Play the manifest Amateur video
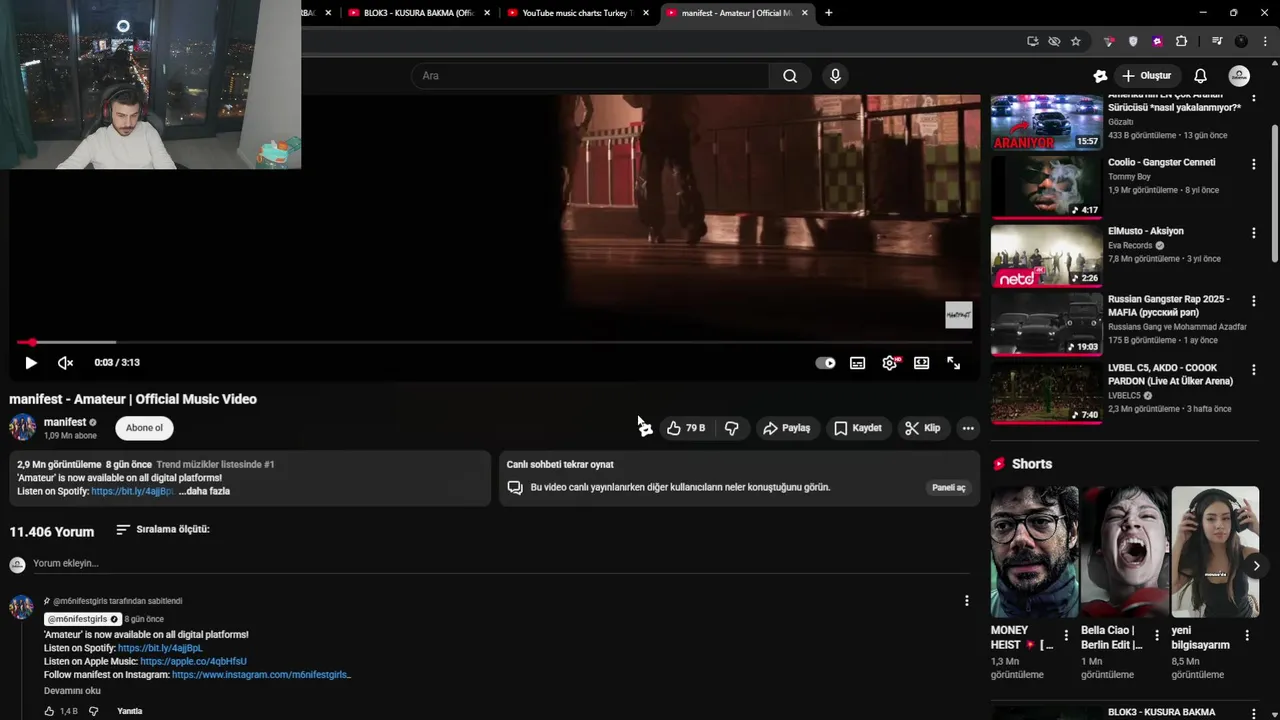 pyautogui.click(x=30, y=363)
